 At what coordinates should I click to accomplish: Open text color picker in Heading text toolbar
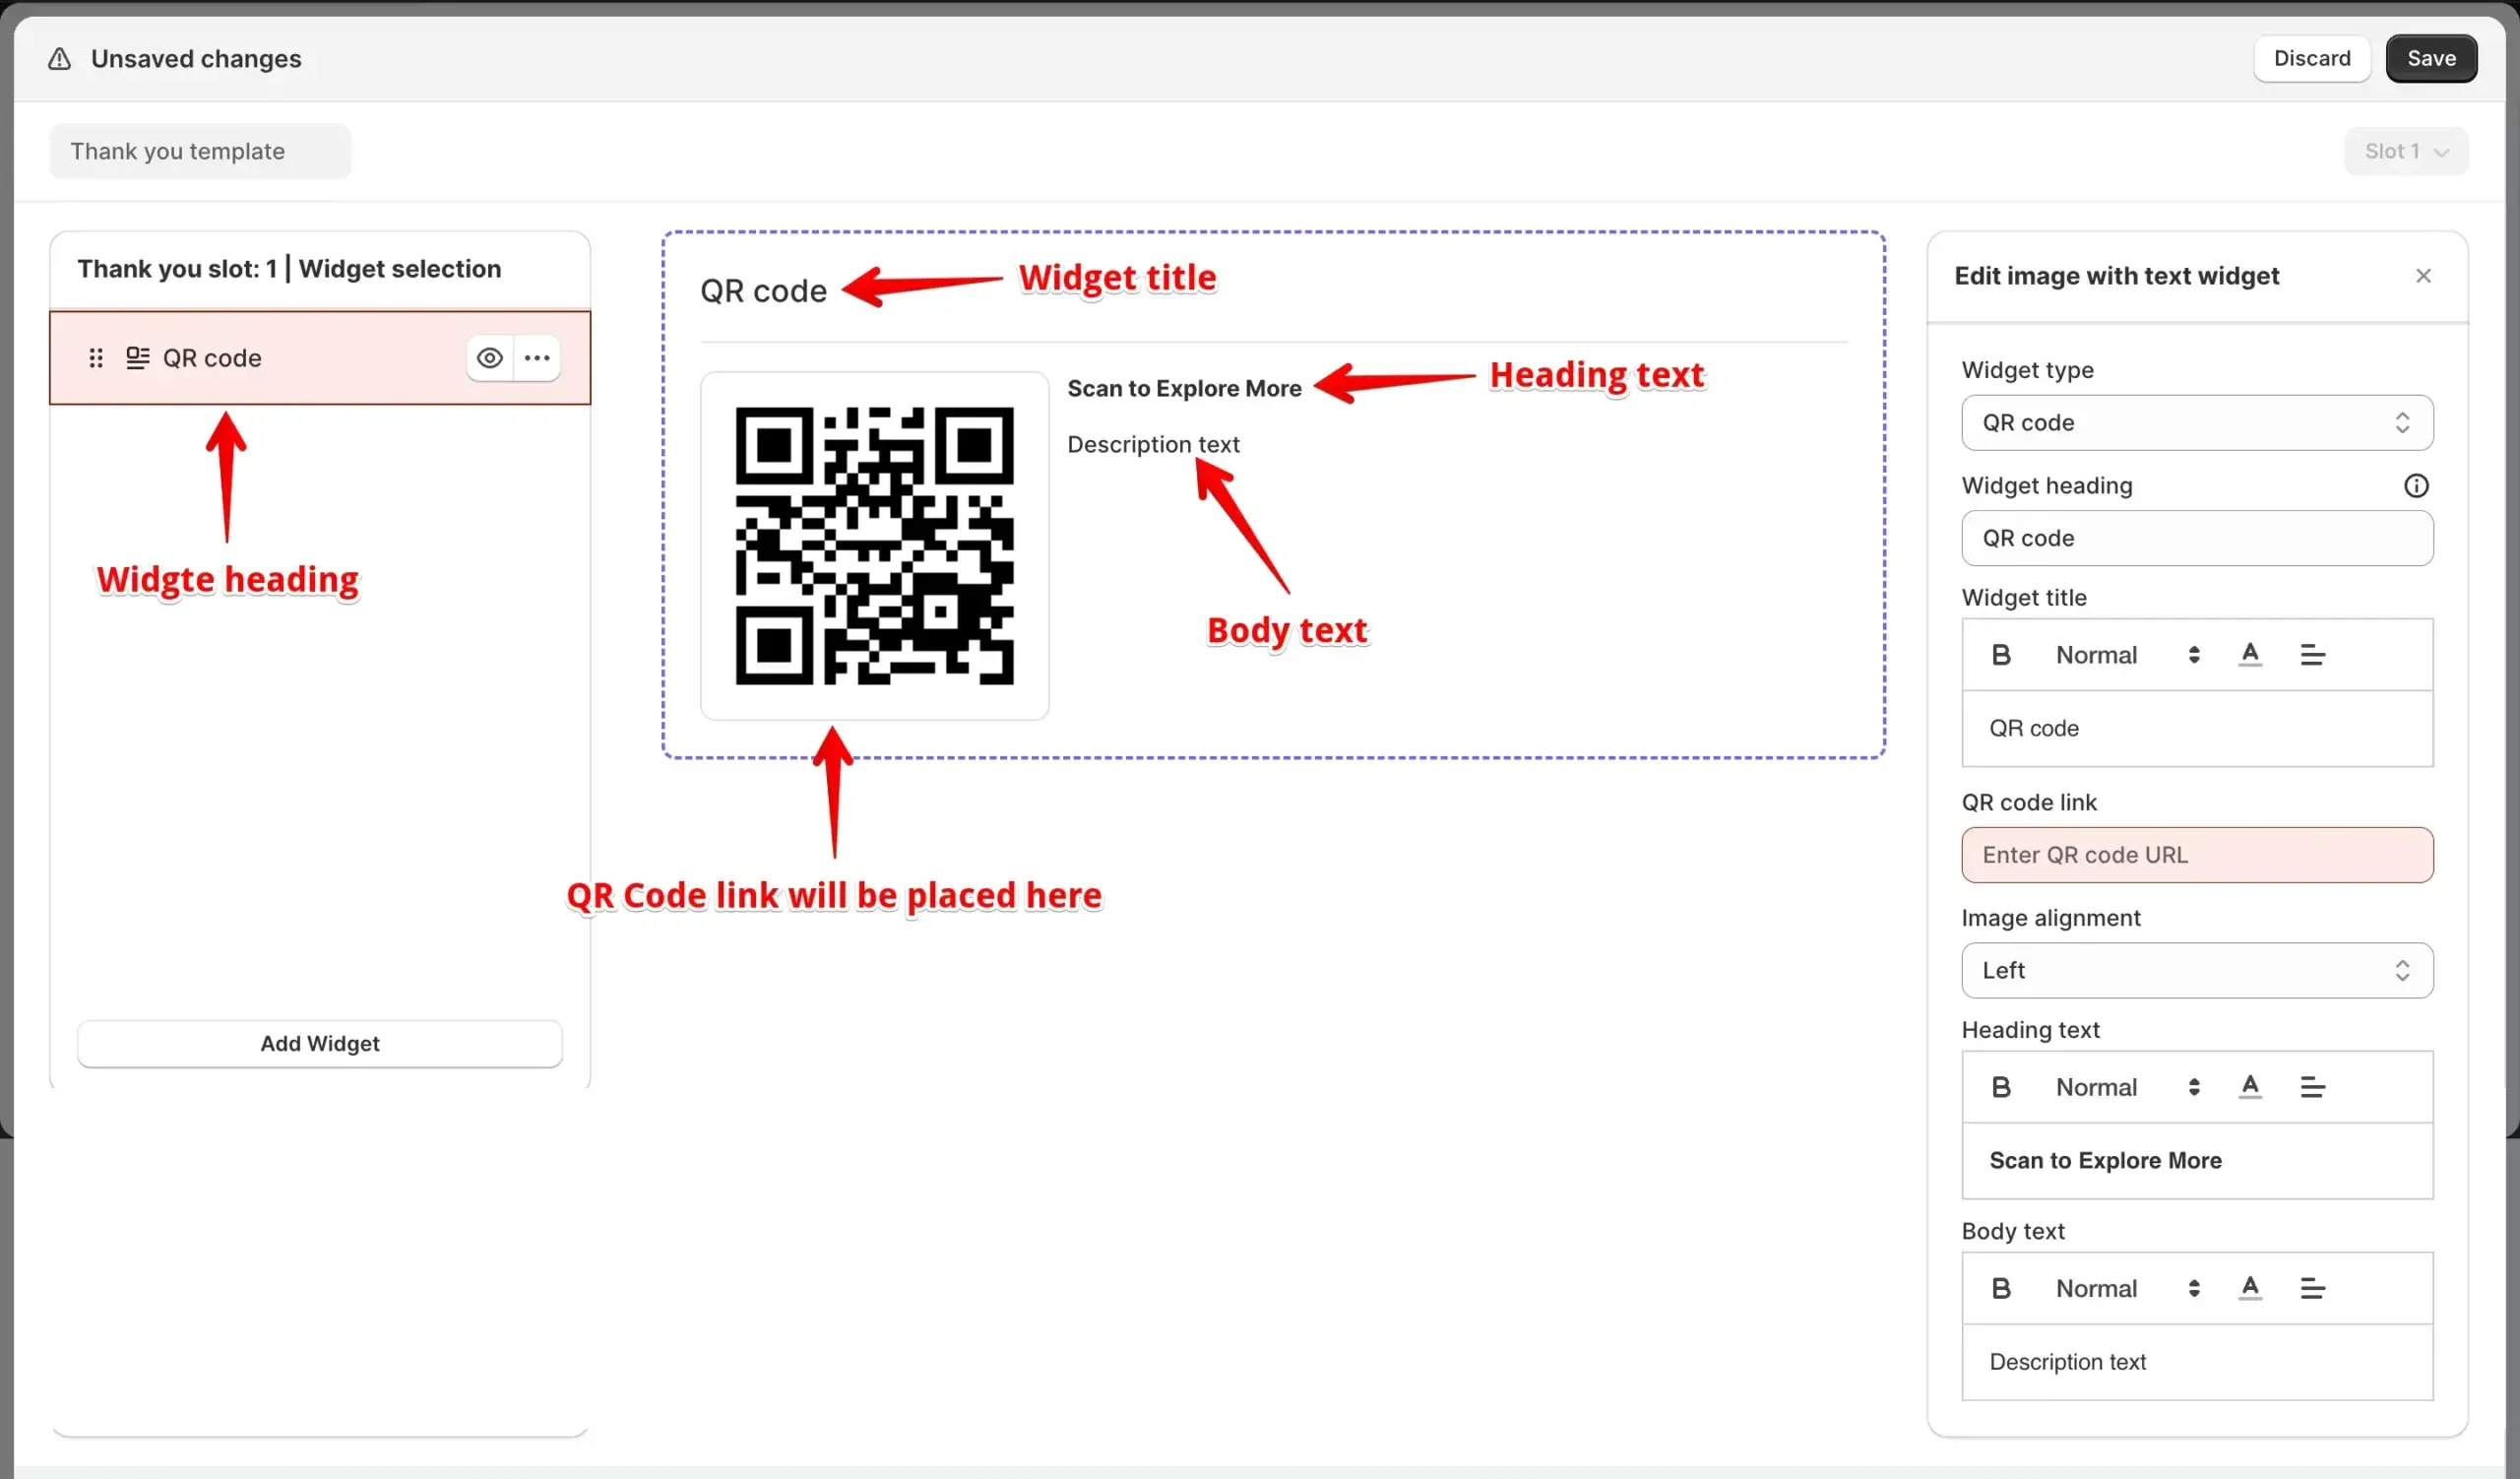pyautogui.click(x=2250, y=1087)
